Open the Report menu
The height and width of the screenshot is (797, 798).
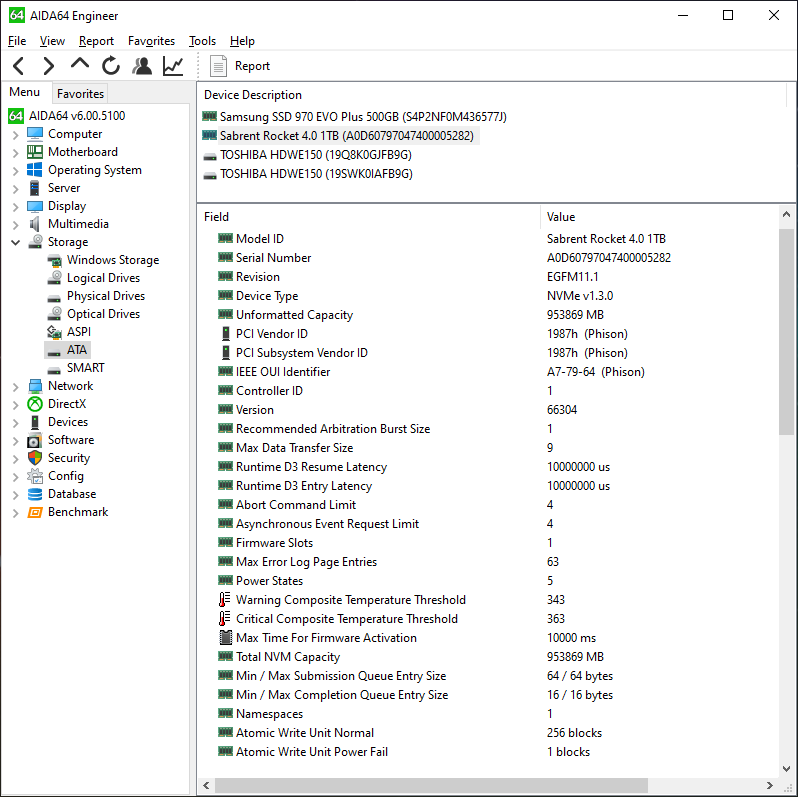[96, 41]
